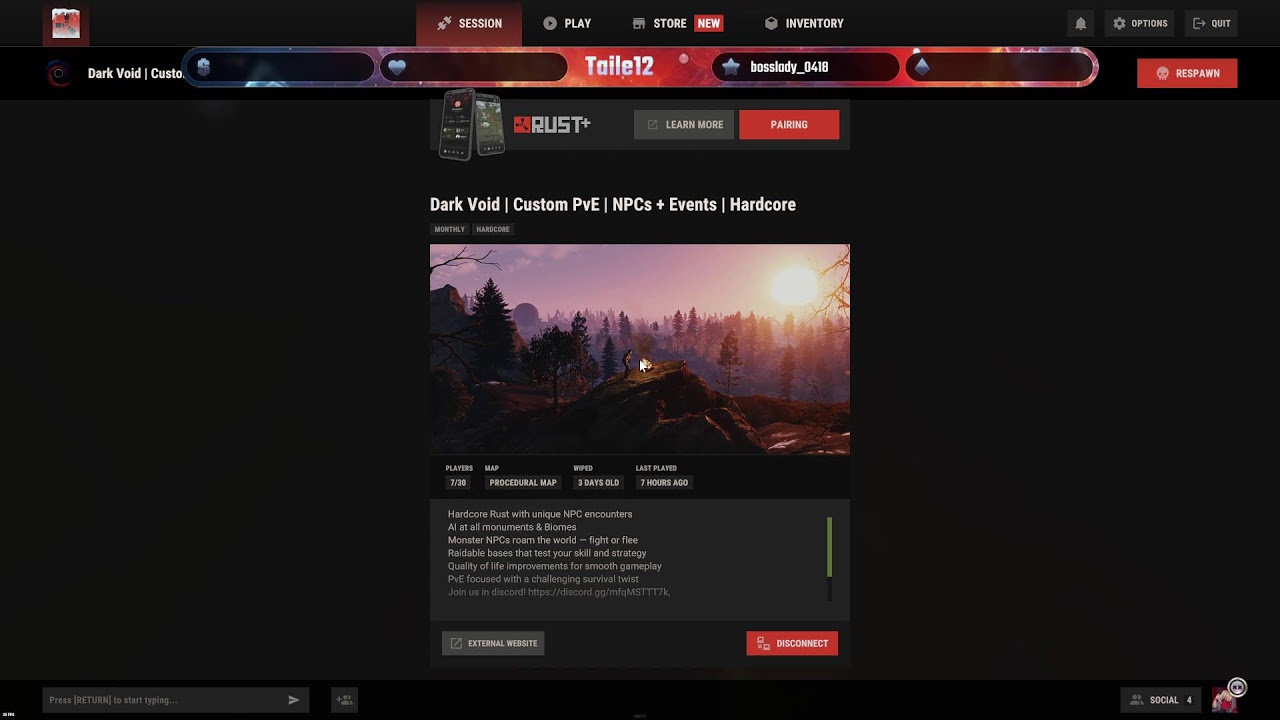Click Learn More about Rust+

click(x=684, y=125)
